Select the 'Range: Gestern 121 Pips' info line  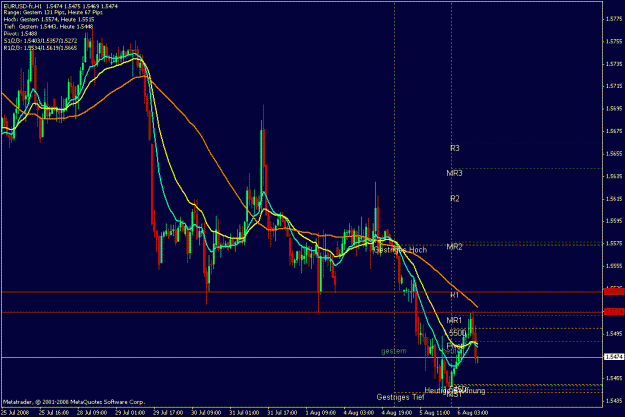[x=53, y=13]
